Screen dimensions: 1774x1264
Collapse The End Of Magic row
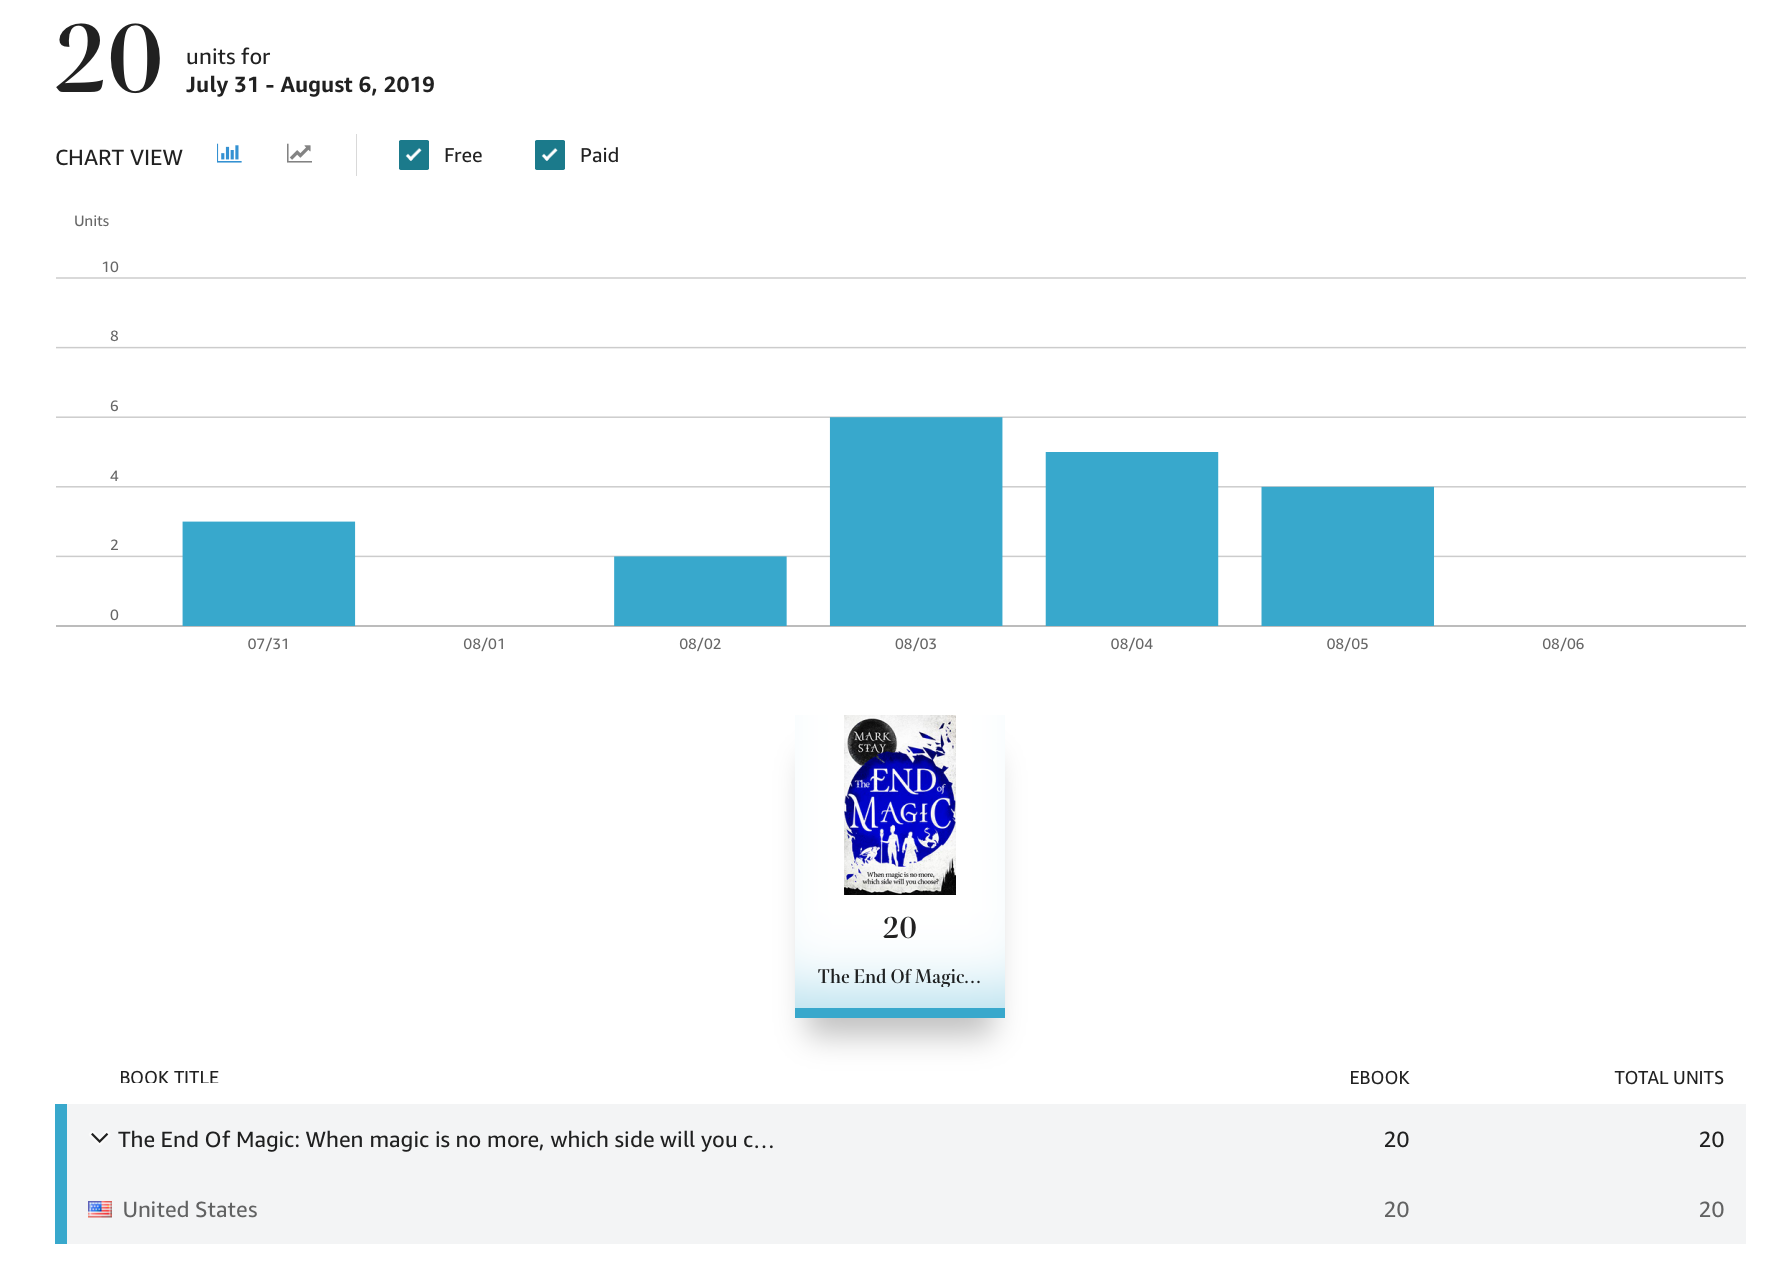click(x=99, y=1139)
